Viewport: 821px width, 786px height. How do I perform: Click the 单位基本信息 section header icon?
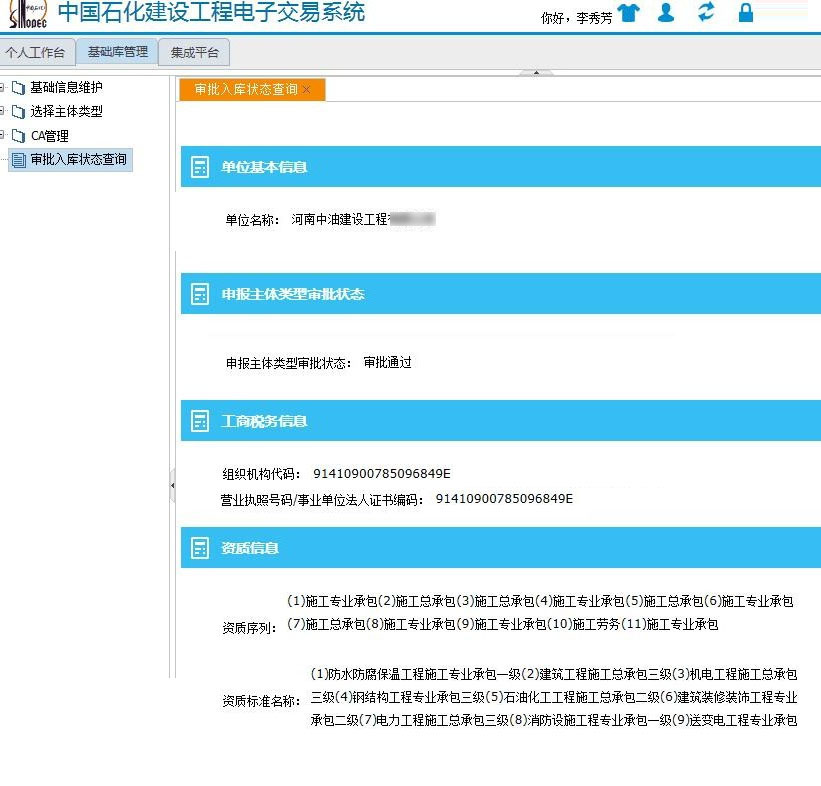(x=200, y=167)
